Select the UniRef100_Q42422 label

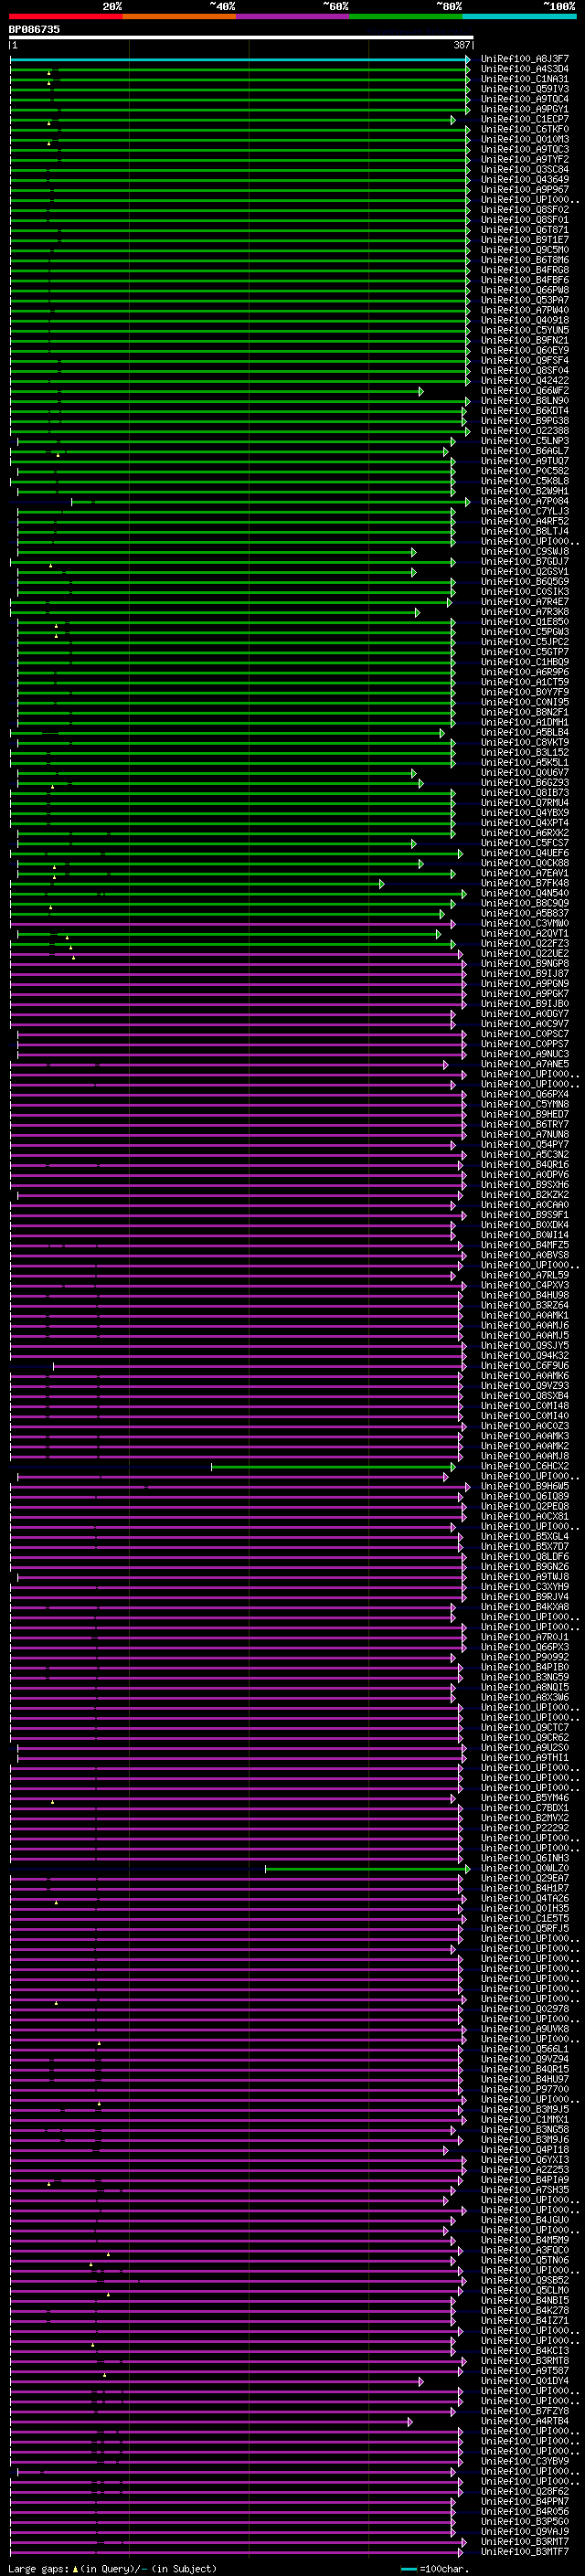pyautogui.click(x=525, y=381)
